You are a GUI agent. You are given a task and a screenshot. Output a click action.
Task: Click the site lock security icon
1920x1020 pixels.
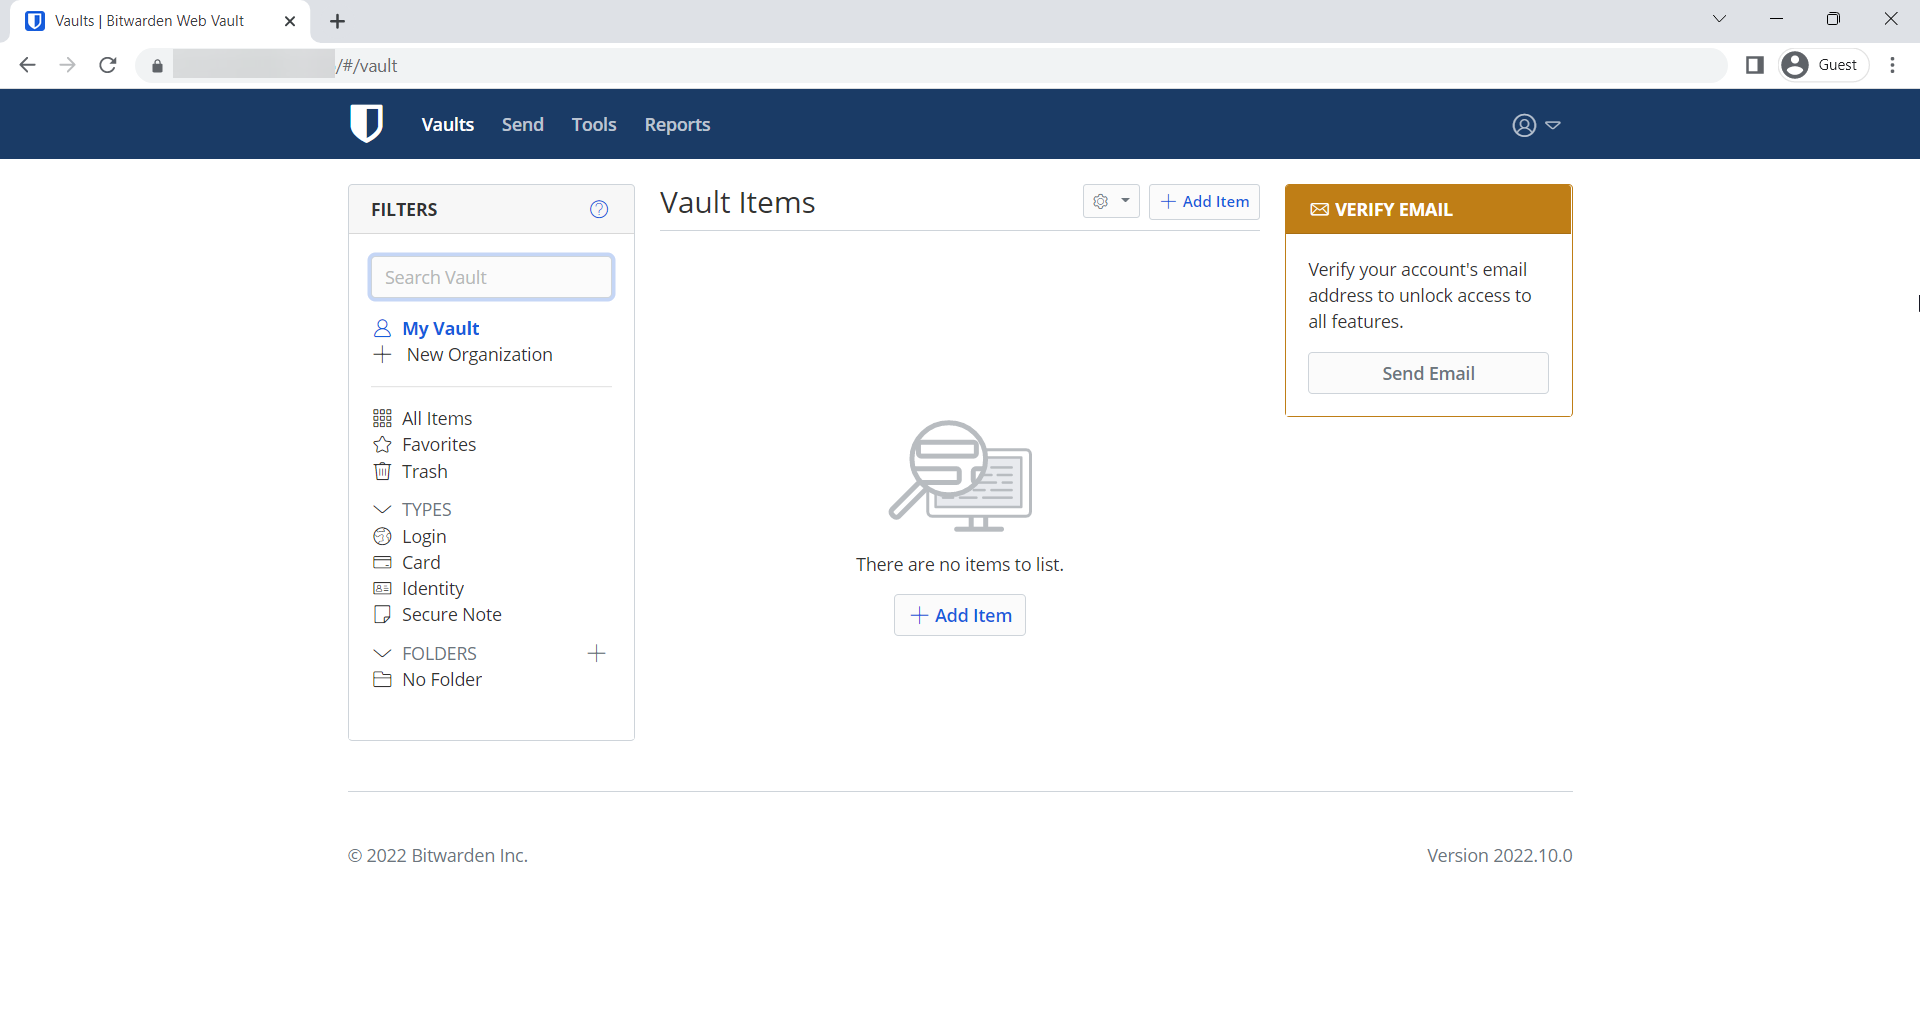[157, 66]
